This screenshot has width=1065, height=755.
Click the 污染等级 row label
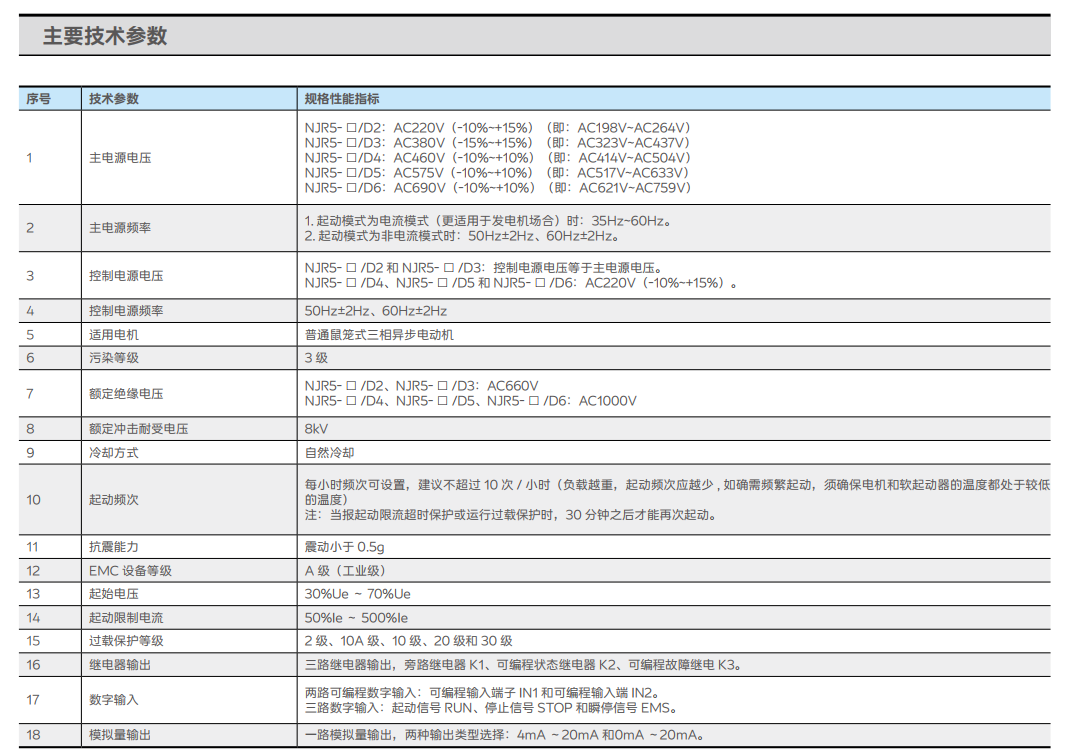click(113, 358)
